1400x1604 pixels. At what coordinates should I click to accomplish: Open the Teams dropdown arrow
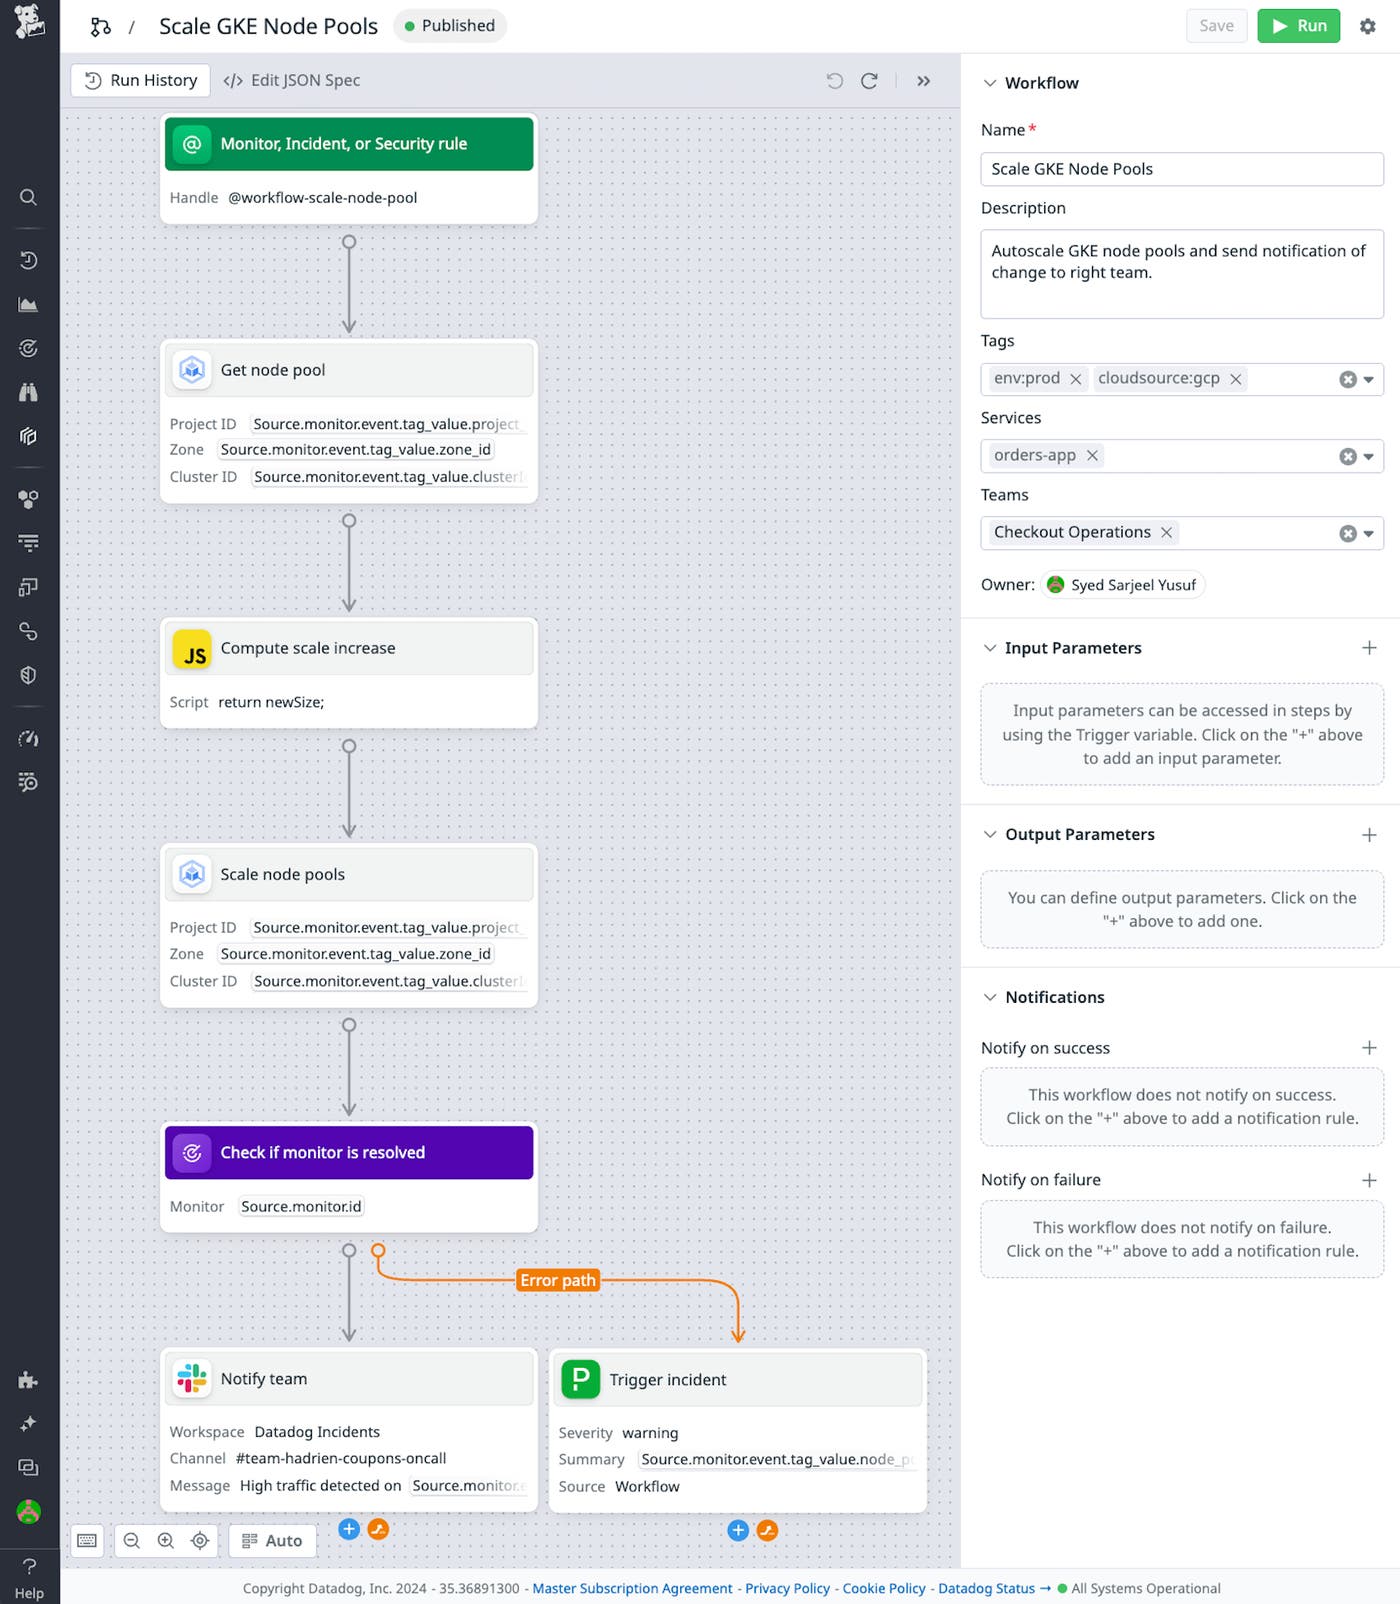(1369, 533)
